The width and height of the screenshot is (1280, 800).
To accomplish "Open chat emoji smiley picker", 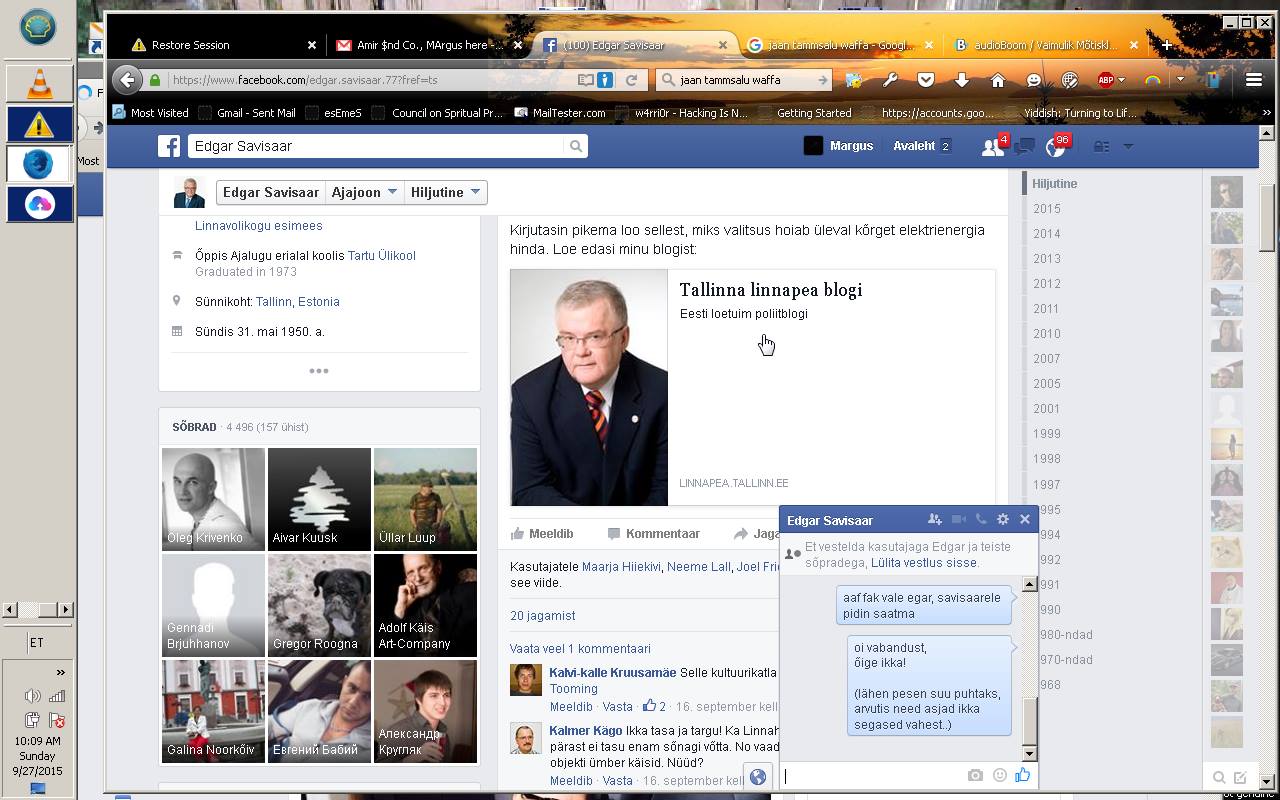I will (999, 776).
